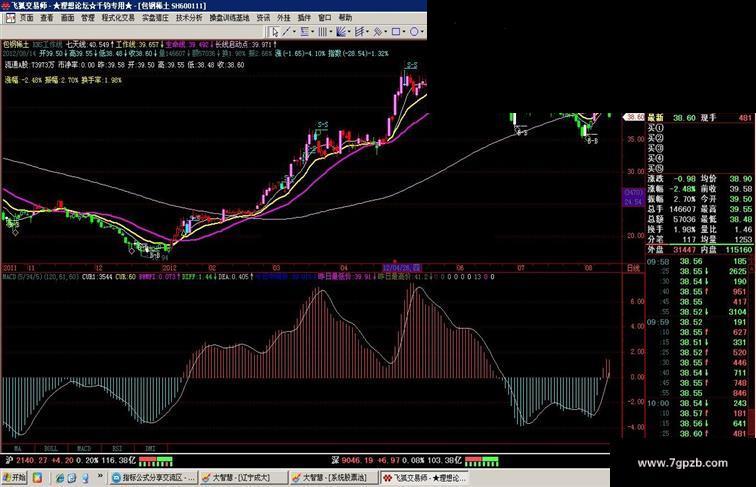Expand regression channel tool dropdown arrow

[x=386, y=31]
